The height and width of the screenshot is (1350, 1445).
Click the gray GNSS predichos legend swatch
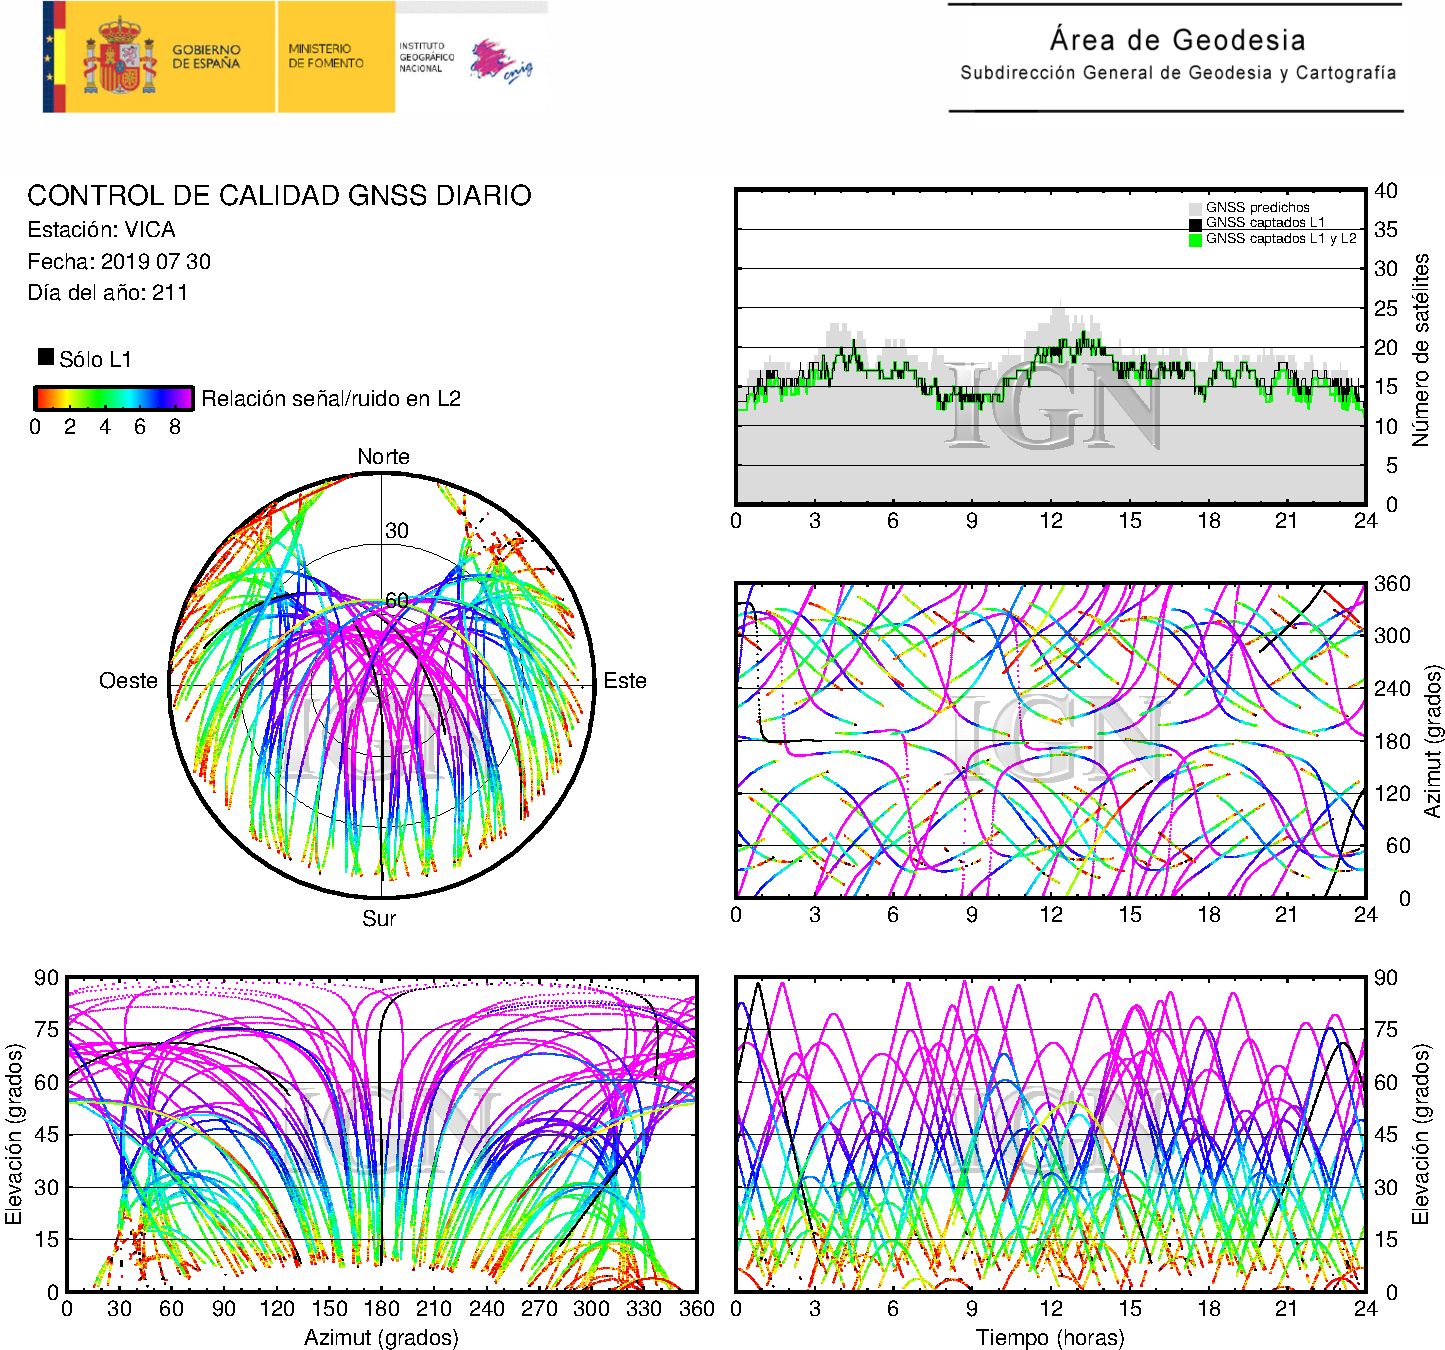coord(1195,208)
